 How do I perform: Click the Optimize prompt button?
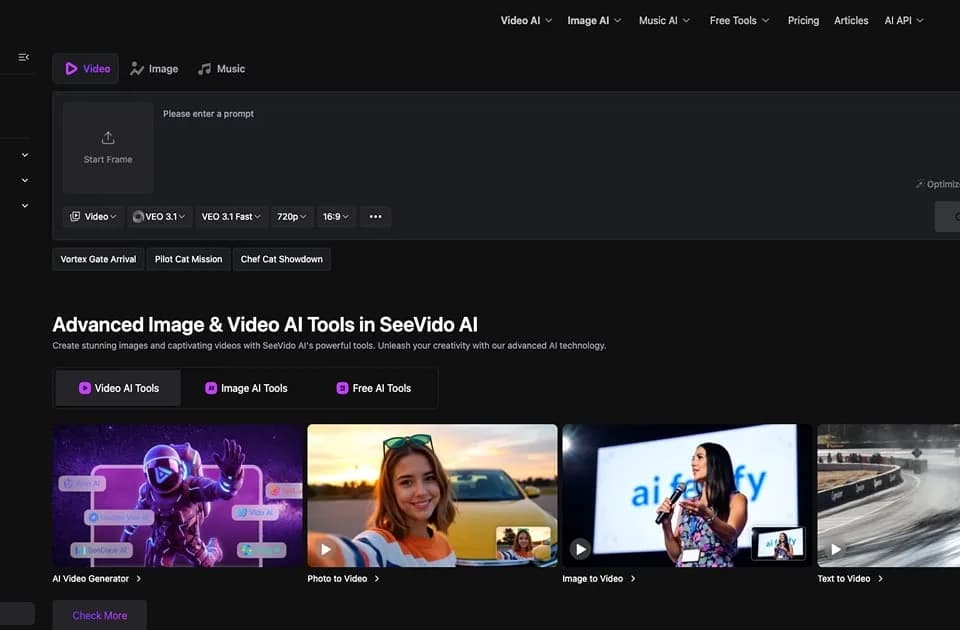(937, 184)
